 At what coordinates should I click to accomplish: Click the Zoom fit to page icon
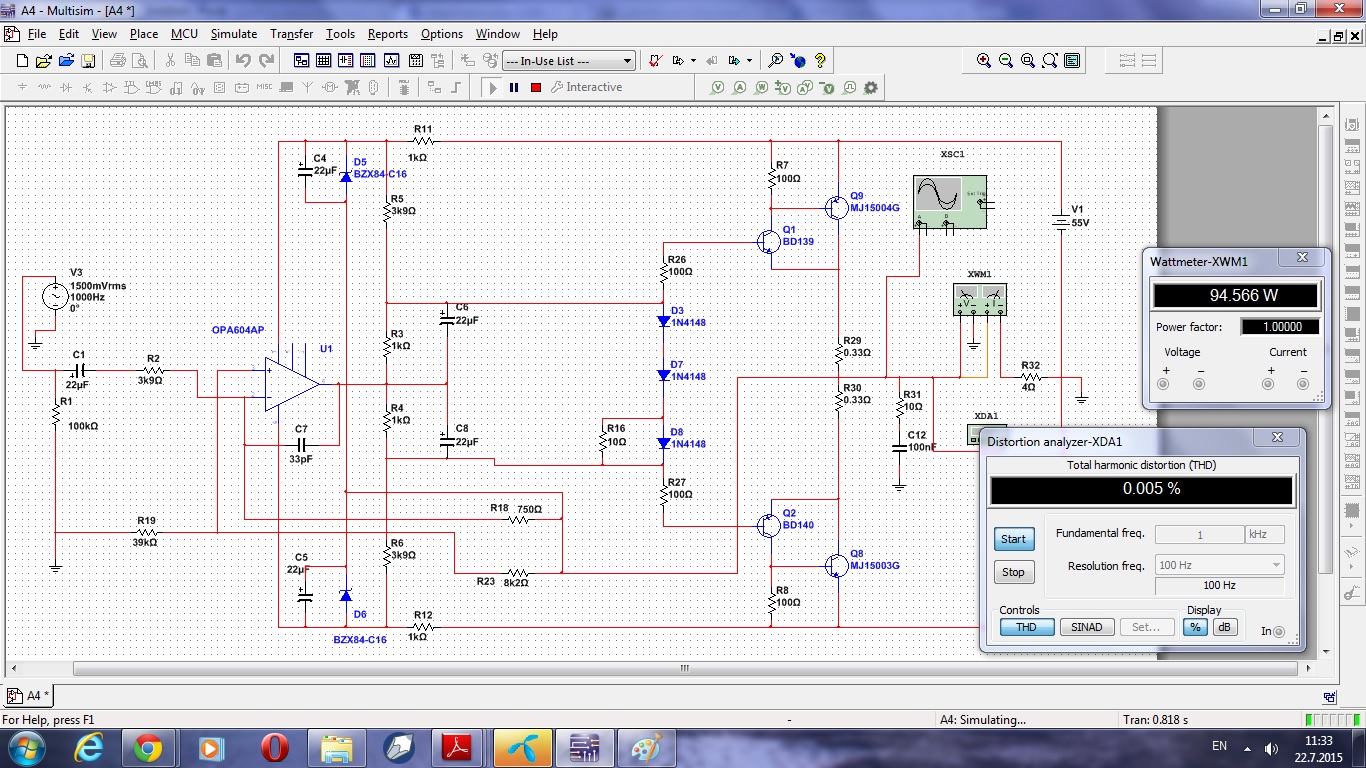1050,61
